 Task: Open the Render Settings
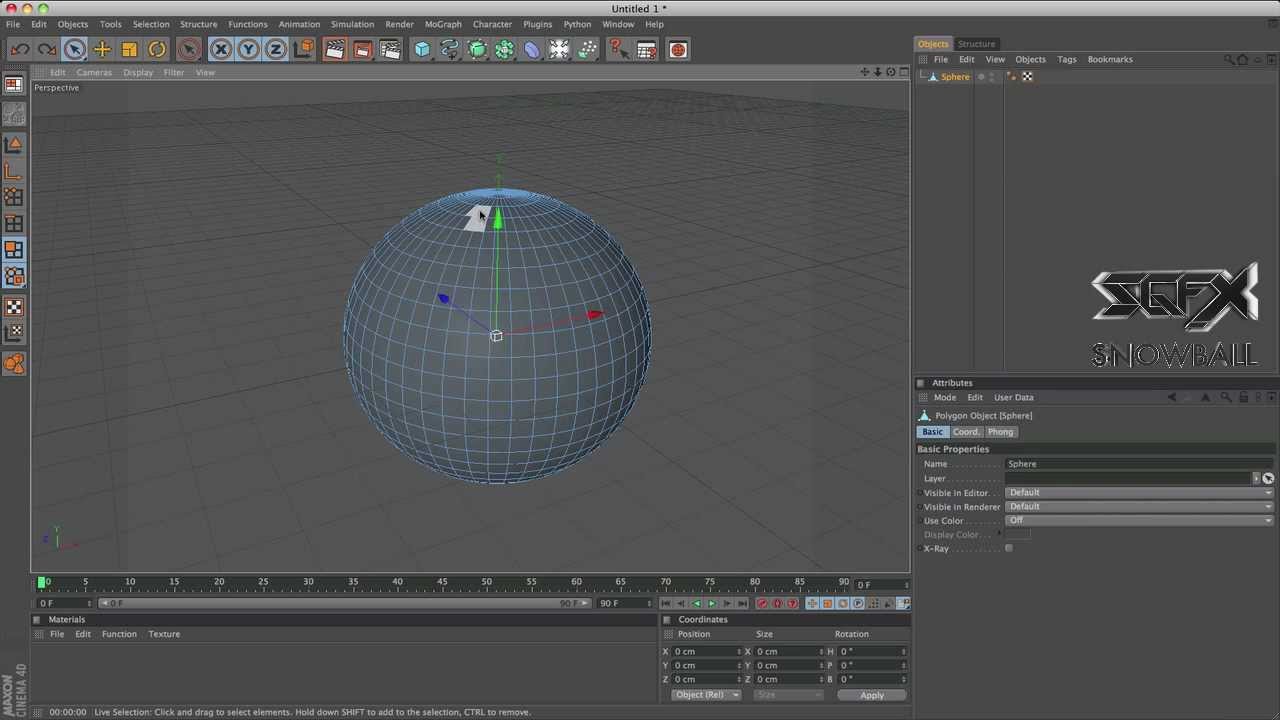click(x=390, y=49)
